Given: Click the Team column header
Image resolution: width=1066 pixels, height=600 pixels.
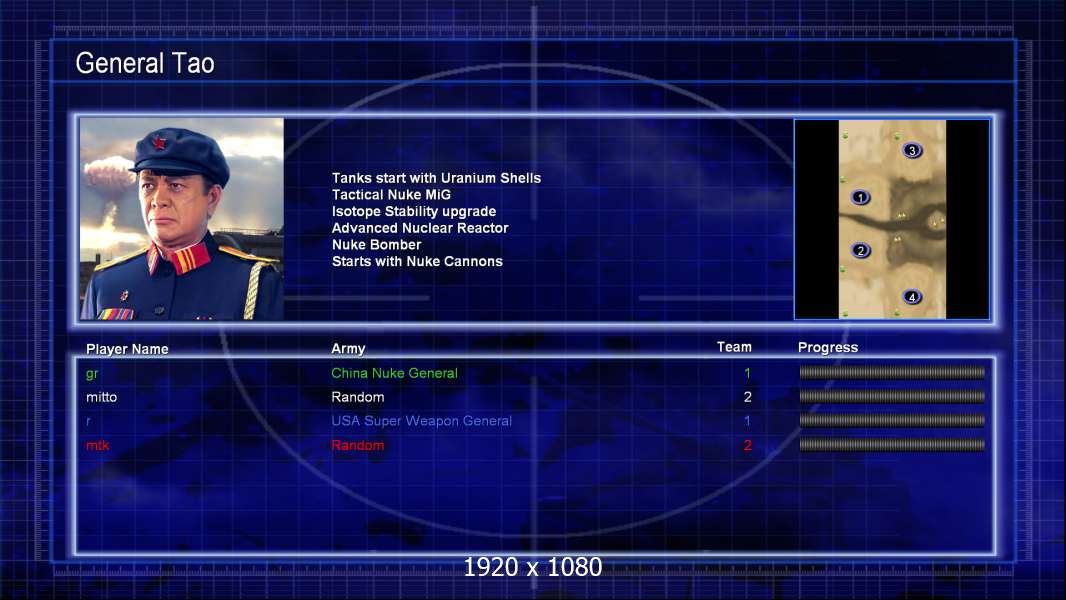Looking at the screenshot, I should (x=734, y=347).
